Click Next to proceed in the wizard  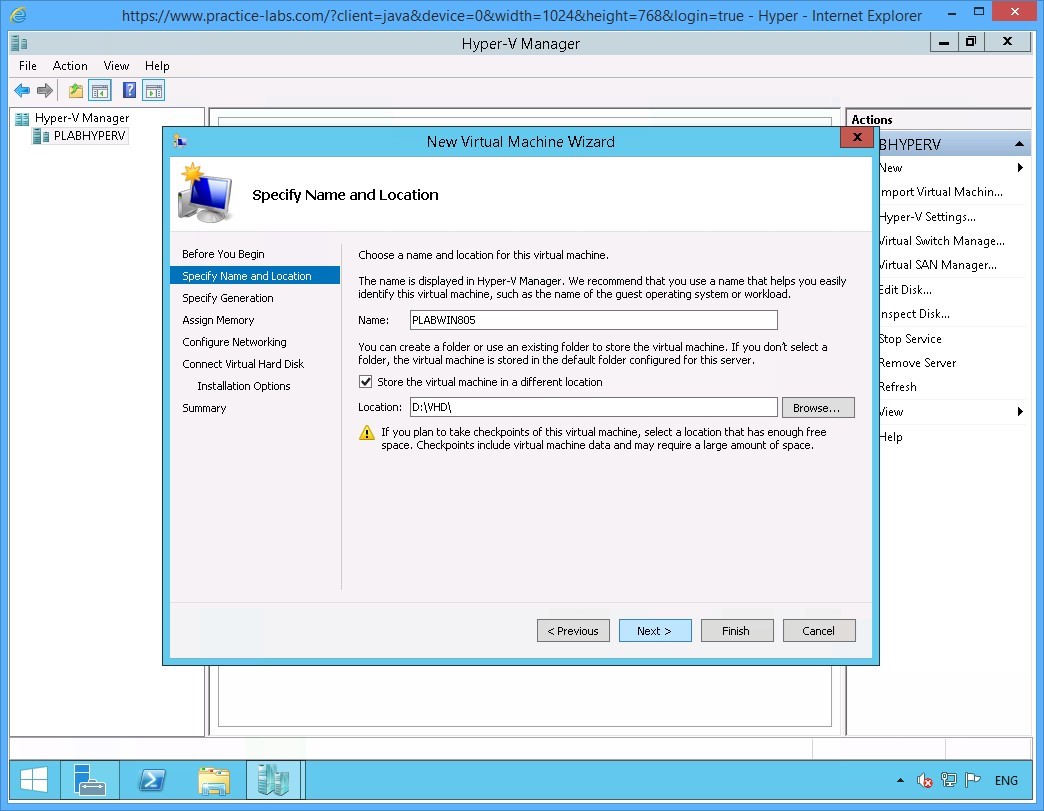(655, 630)
